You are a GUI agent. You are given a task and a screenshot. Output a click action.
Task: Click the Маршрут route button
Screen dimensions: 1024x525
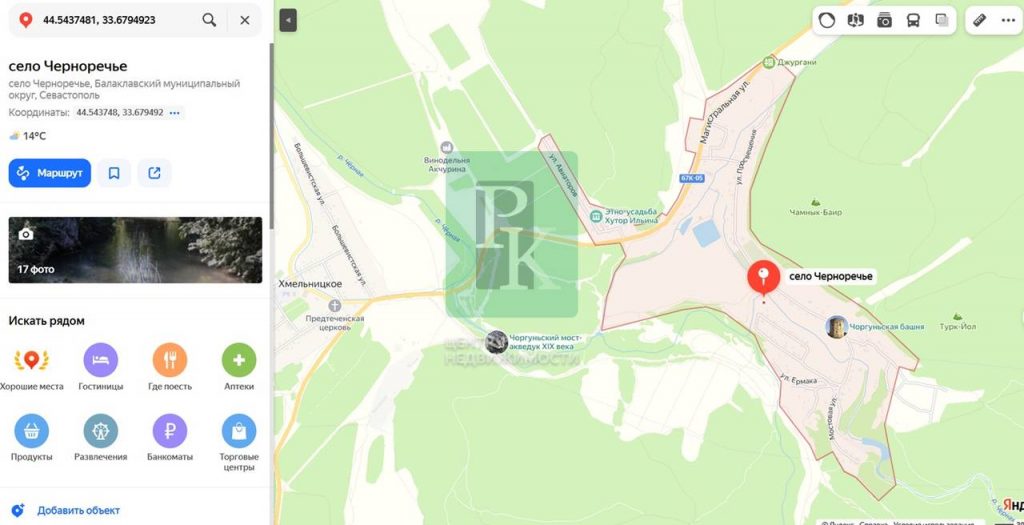50,173
